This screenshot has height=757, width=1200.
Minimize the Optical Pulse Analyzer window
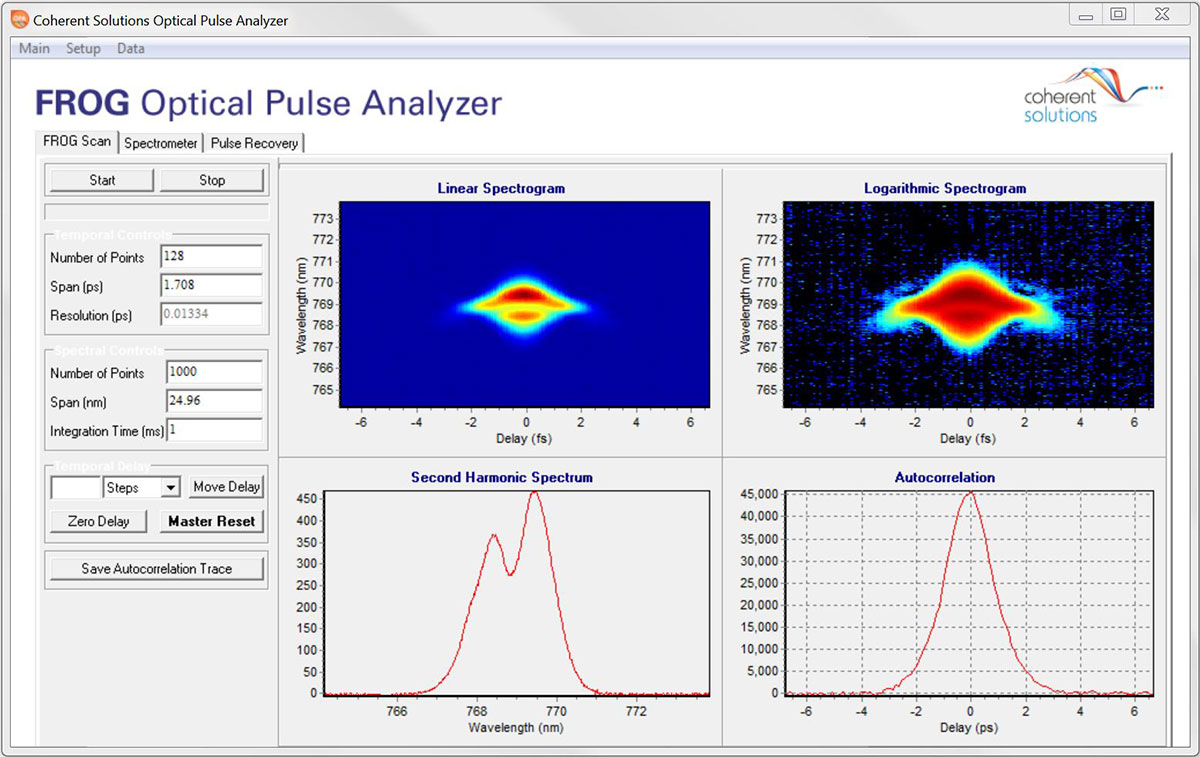coord(1086,14)
